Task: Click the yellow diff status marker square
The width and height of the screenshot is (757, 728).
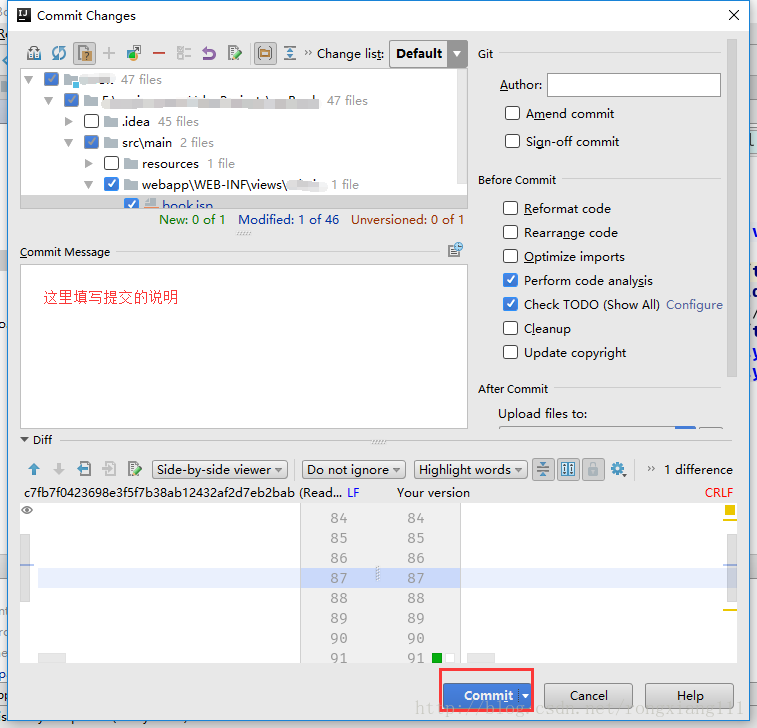Action: [730, 510]
